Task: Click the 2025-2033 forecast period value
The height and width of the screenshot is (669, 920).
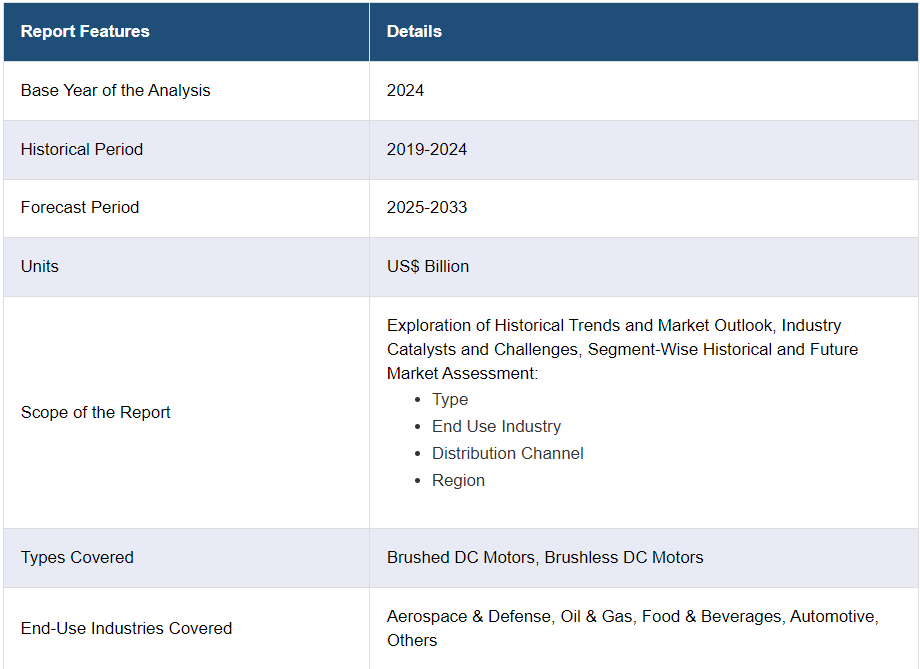Action: 427,207
